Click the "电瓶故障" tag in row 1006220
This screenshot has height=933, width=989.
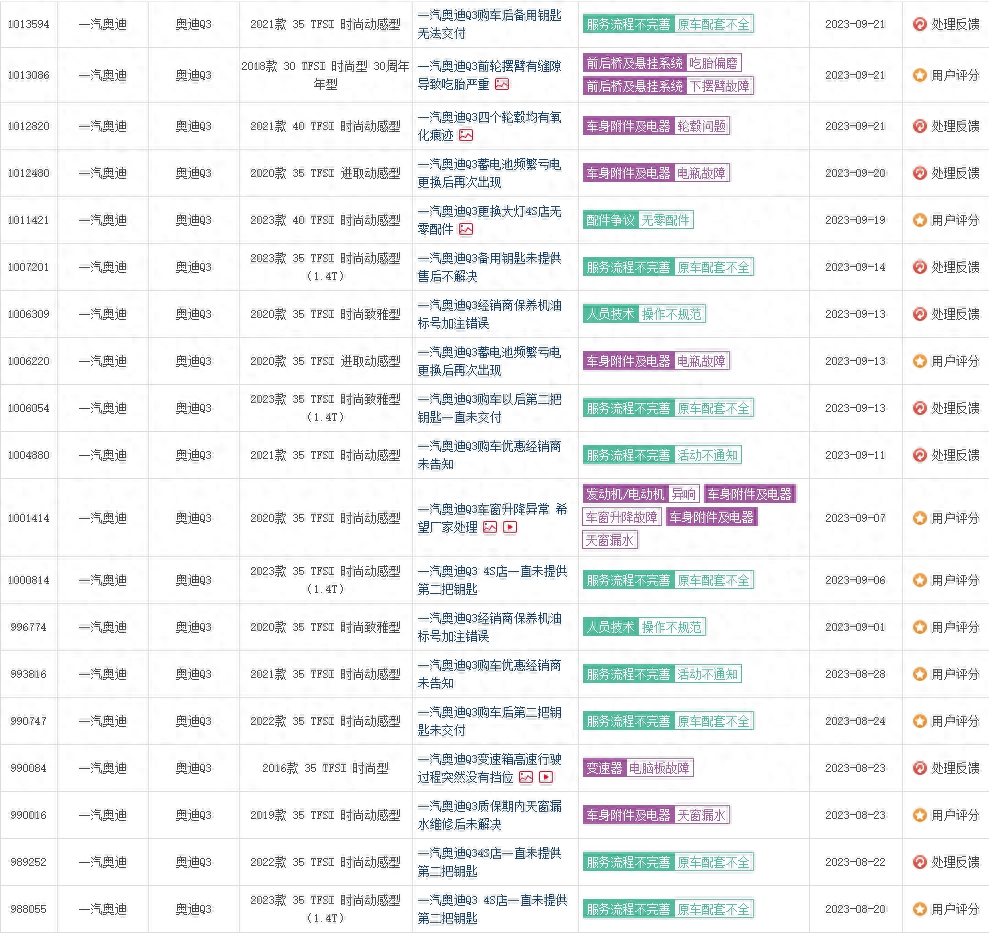(701, 361)
